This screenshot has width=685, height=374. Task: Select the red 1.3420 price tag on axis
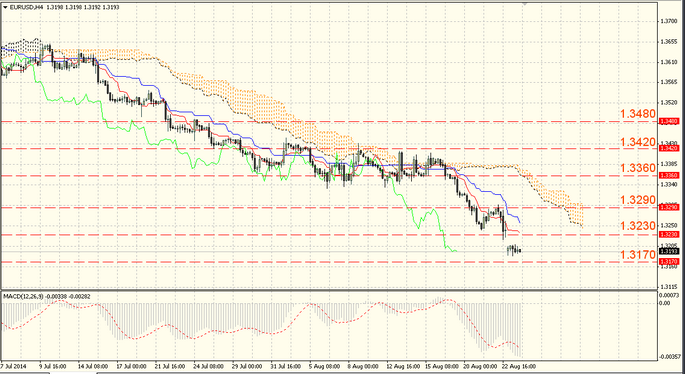coord(668,149)
